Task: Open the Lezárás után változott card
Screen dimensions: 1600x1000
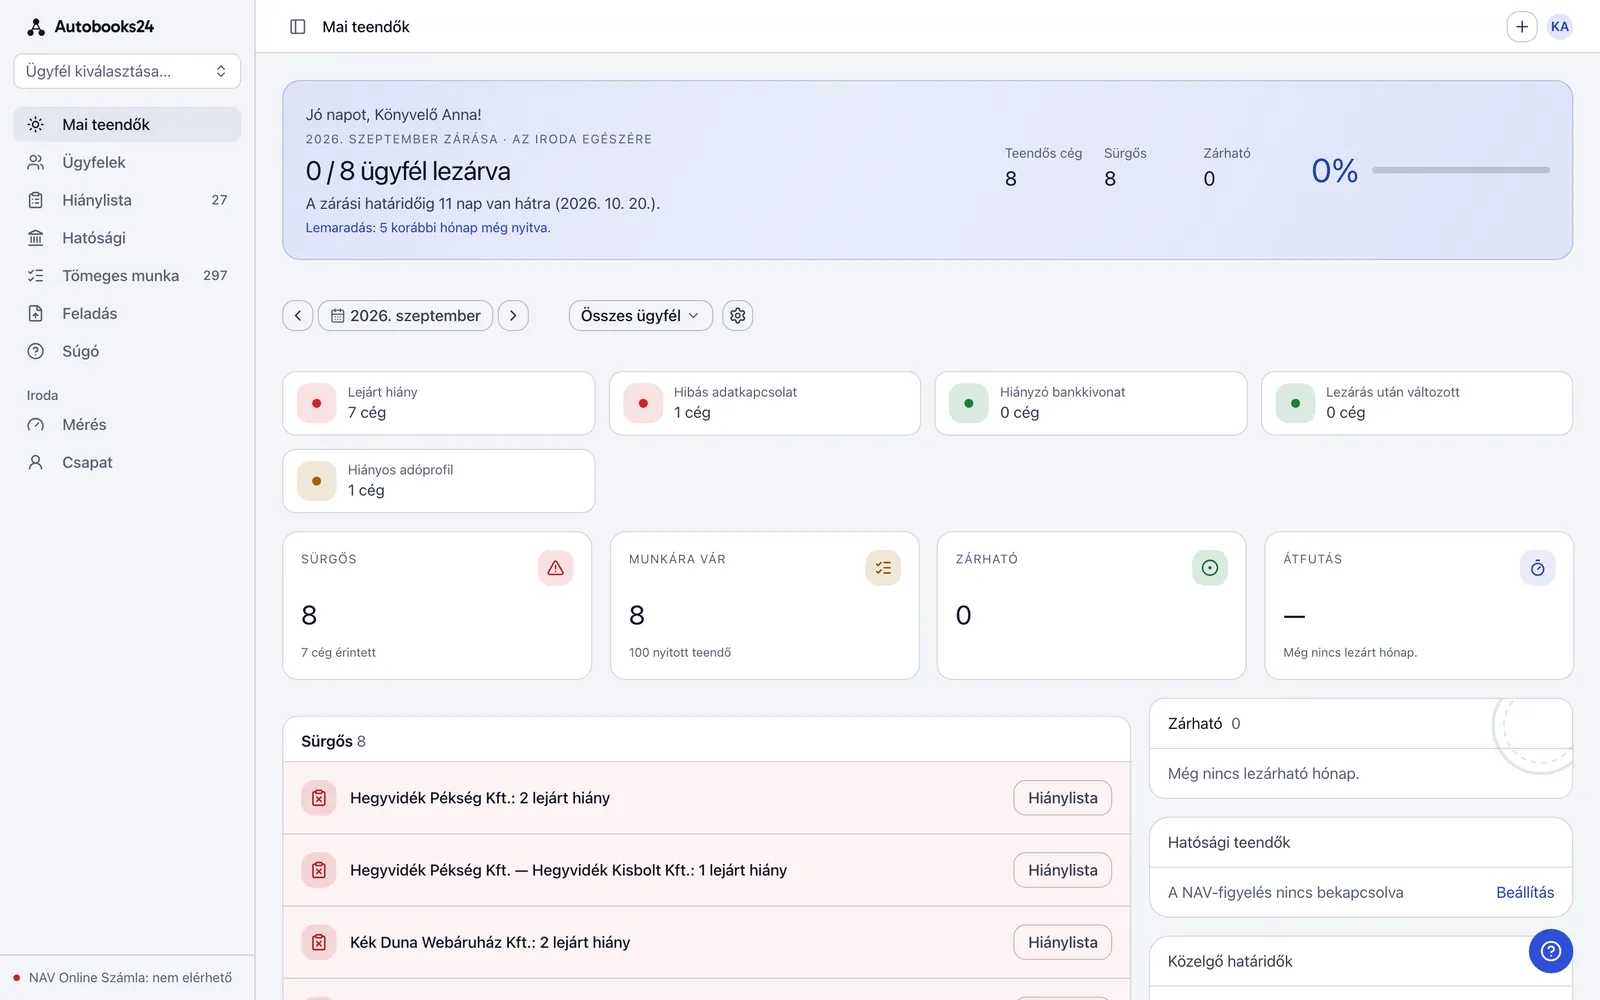Action: click(x=1417, y=404)
